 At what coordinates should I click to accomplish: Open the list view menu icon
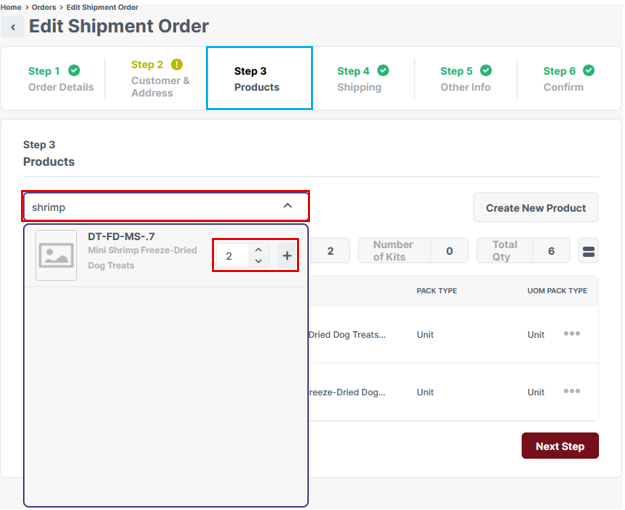click(x=589, y=251)
